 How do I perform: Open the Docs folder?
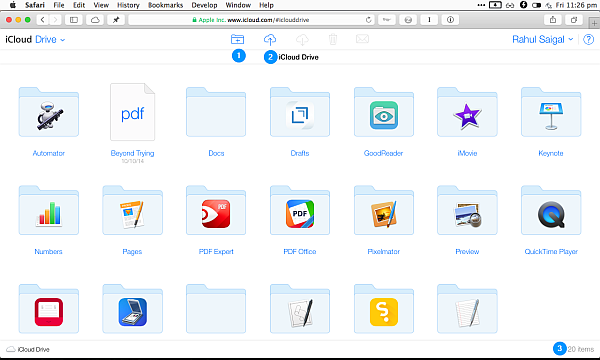[x=216, y=112]
